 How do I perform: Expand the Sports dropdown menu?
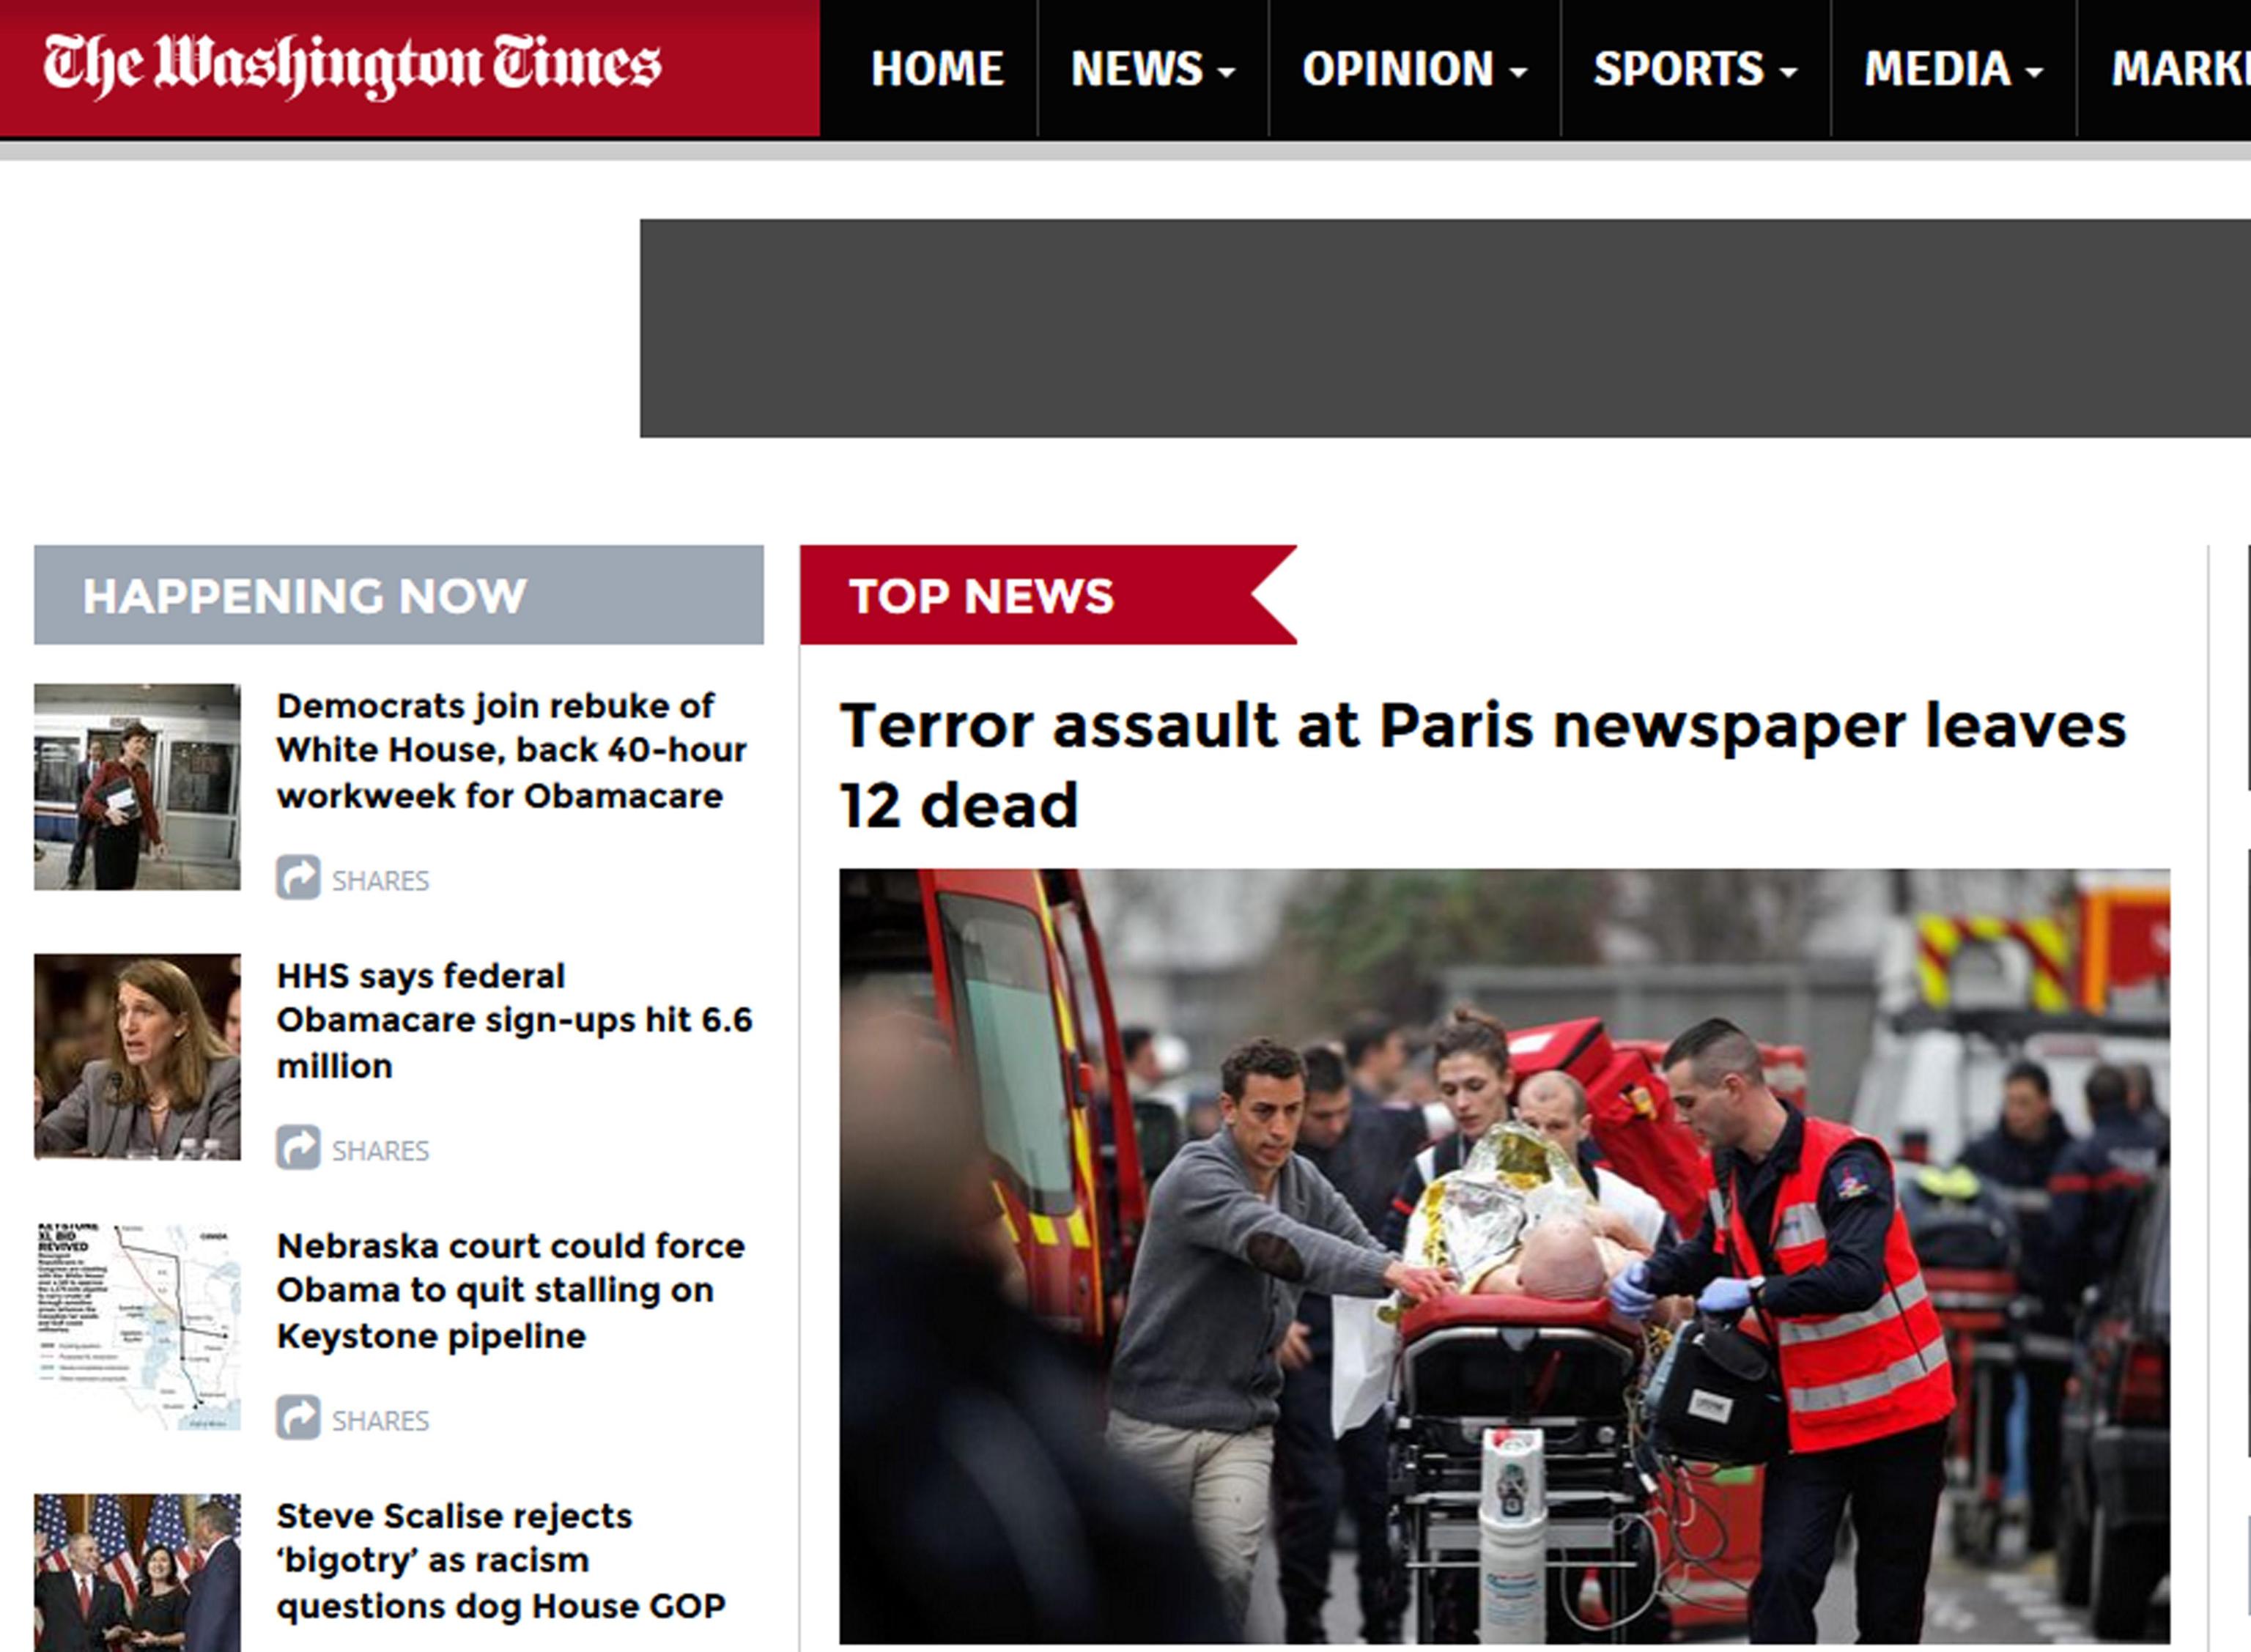(1694, 69)
